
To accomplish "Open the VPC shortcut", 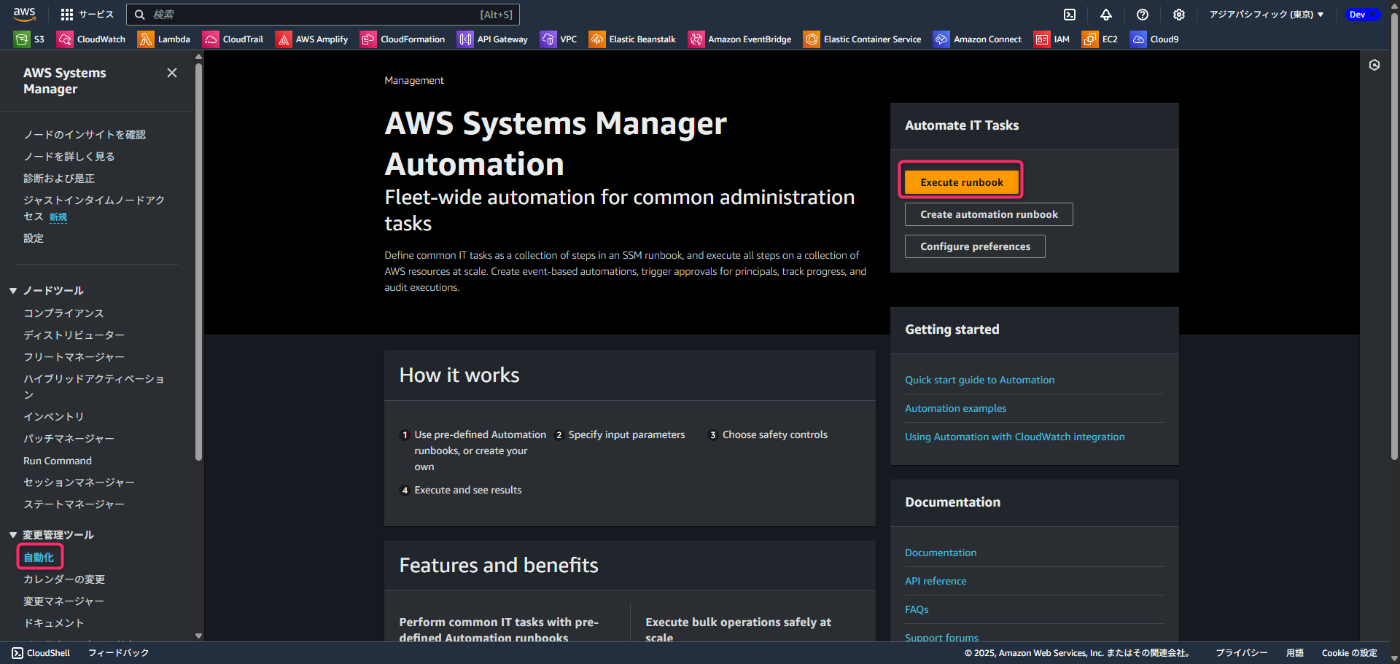I will pyautogui.click(x=559, y=39).
